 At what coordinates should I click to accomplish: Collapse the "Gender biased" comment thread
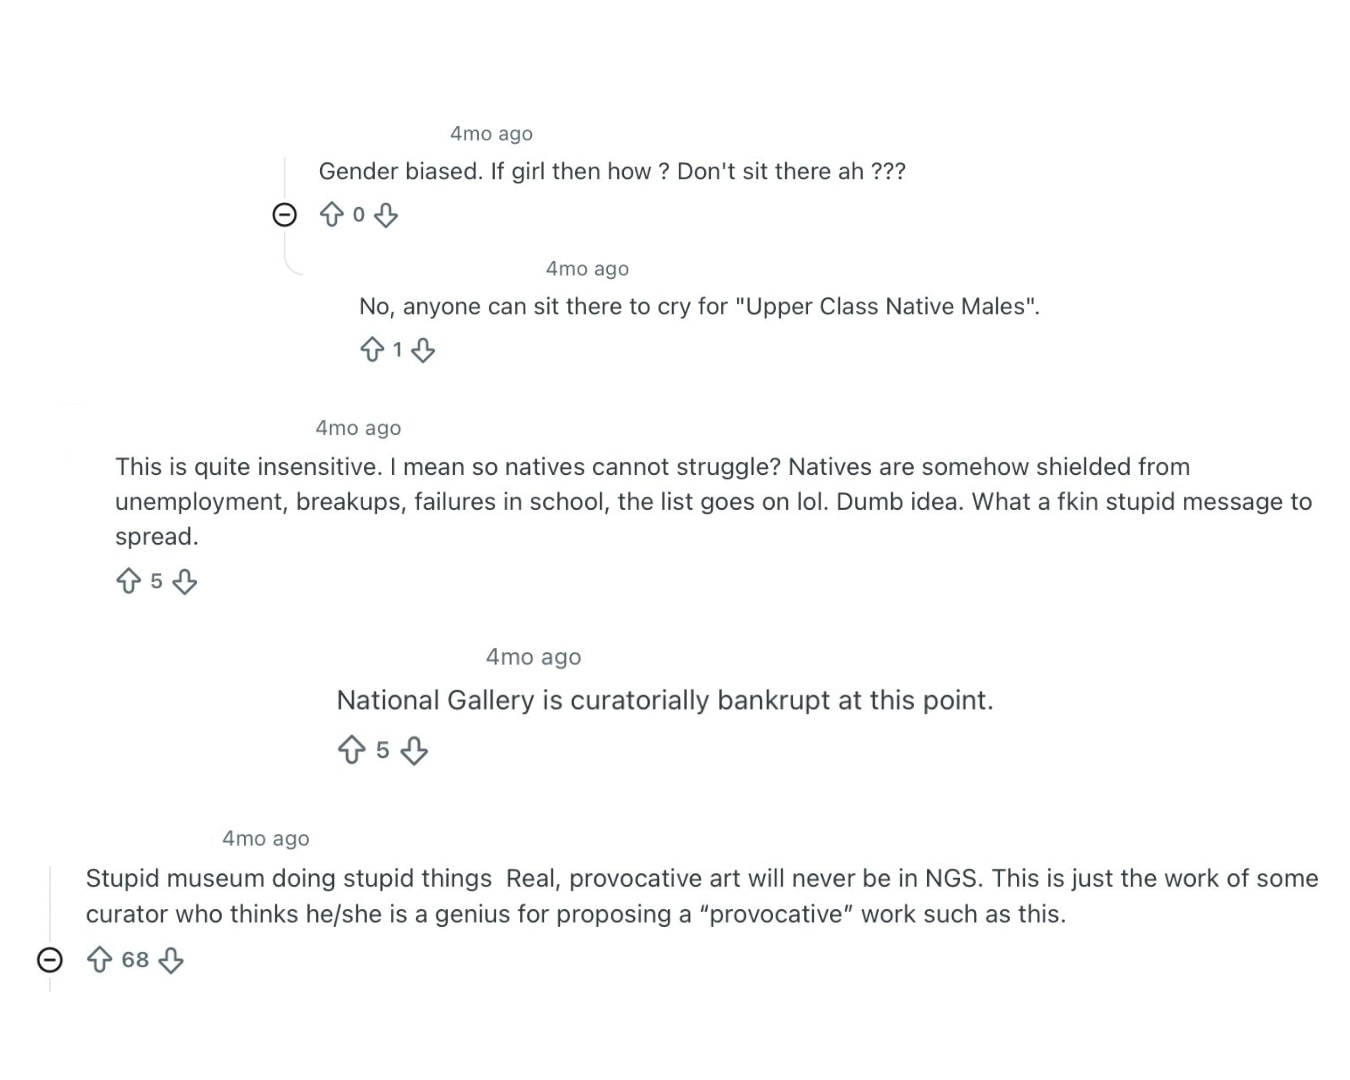285,215
